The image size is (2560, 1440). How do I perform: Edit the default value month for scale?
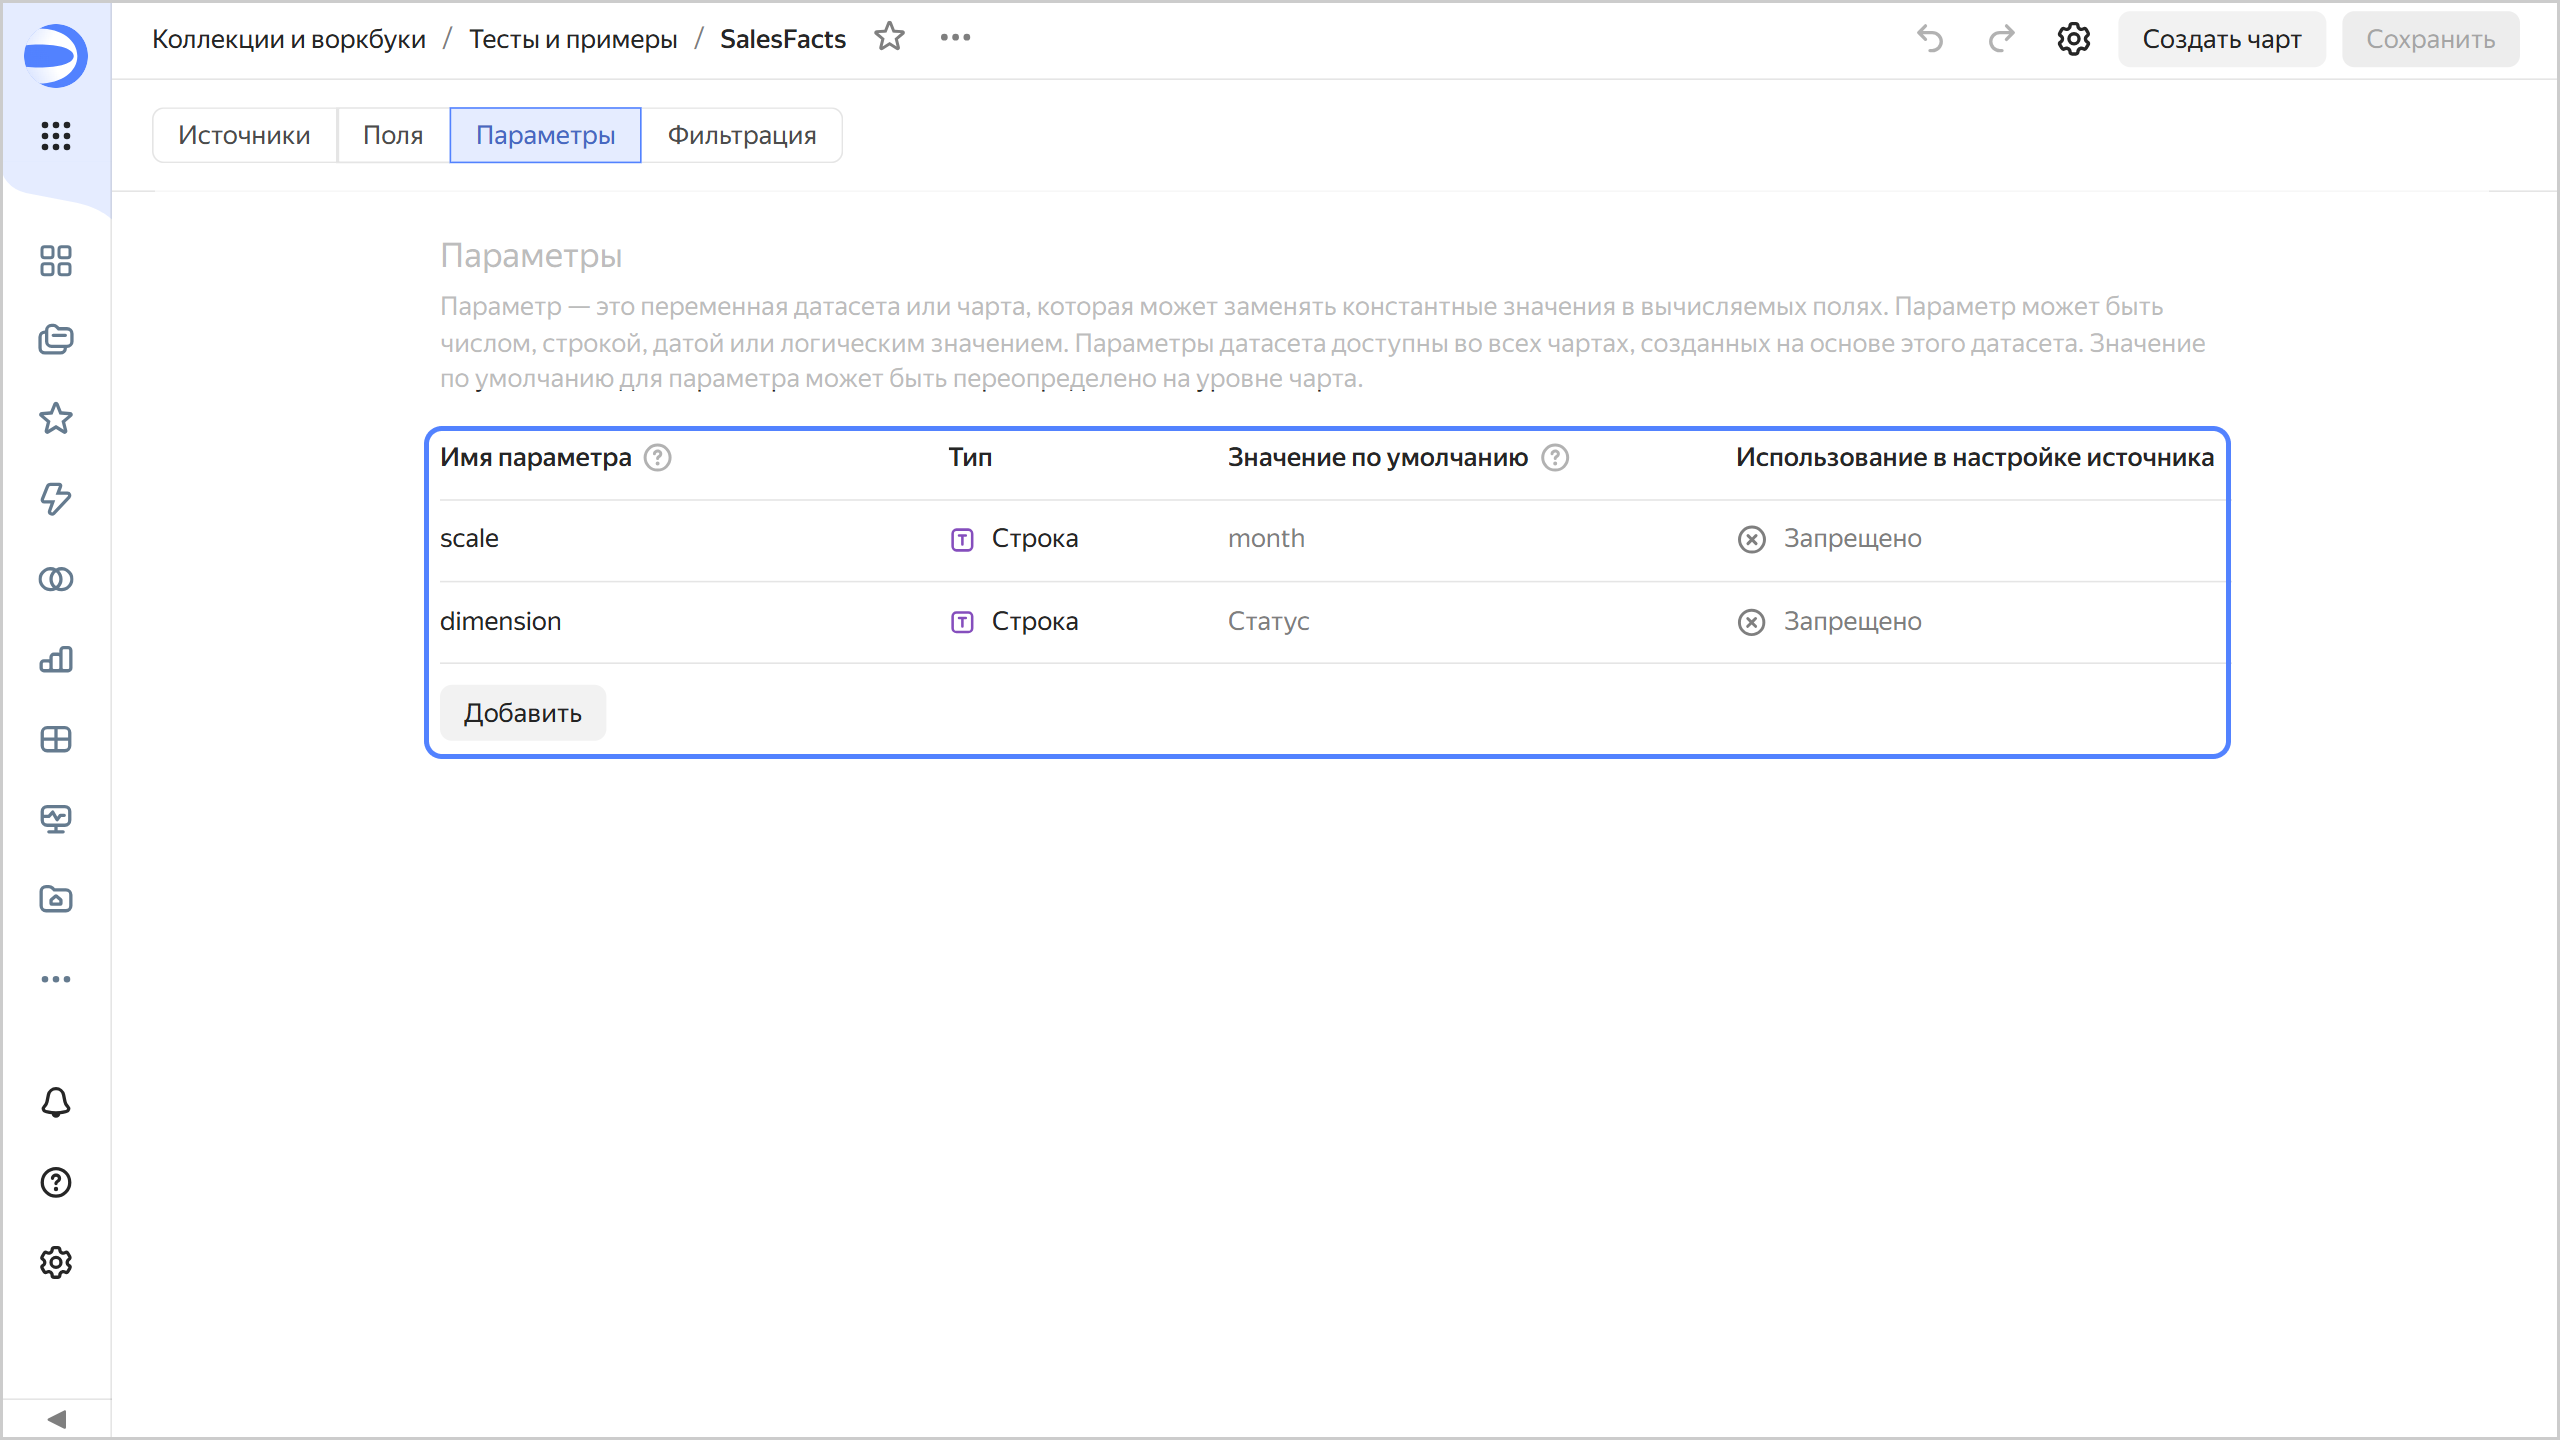(1266, 538)
